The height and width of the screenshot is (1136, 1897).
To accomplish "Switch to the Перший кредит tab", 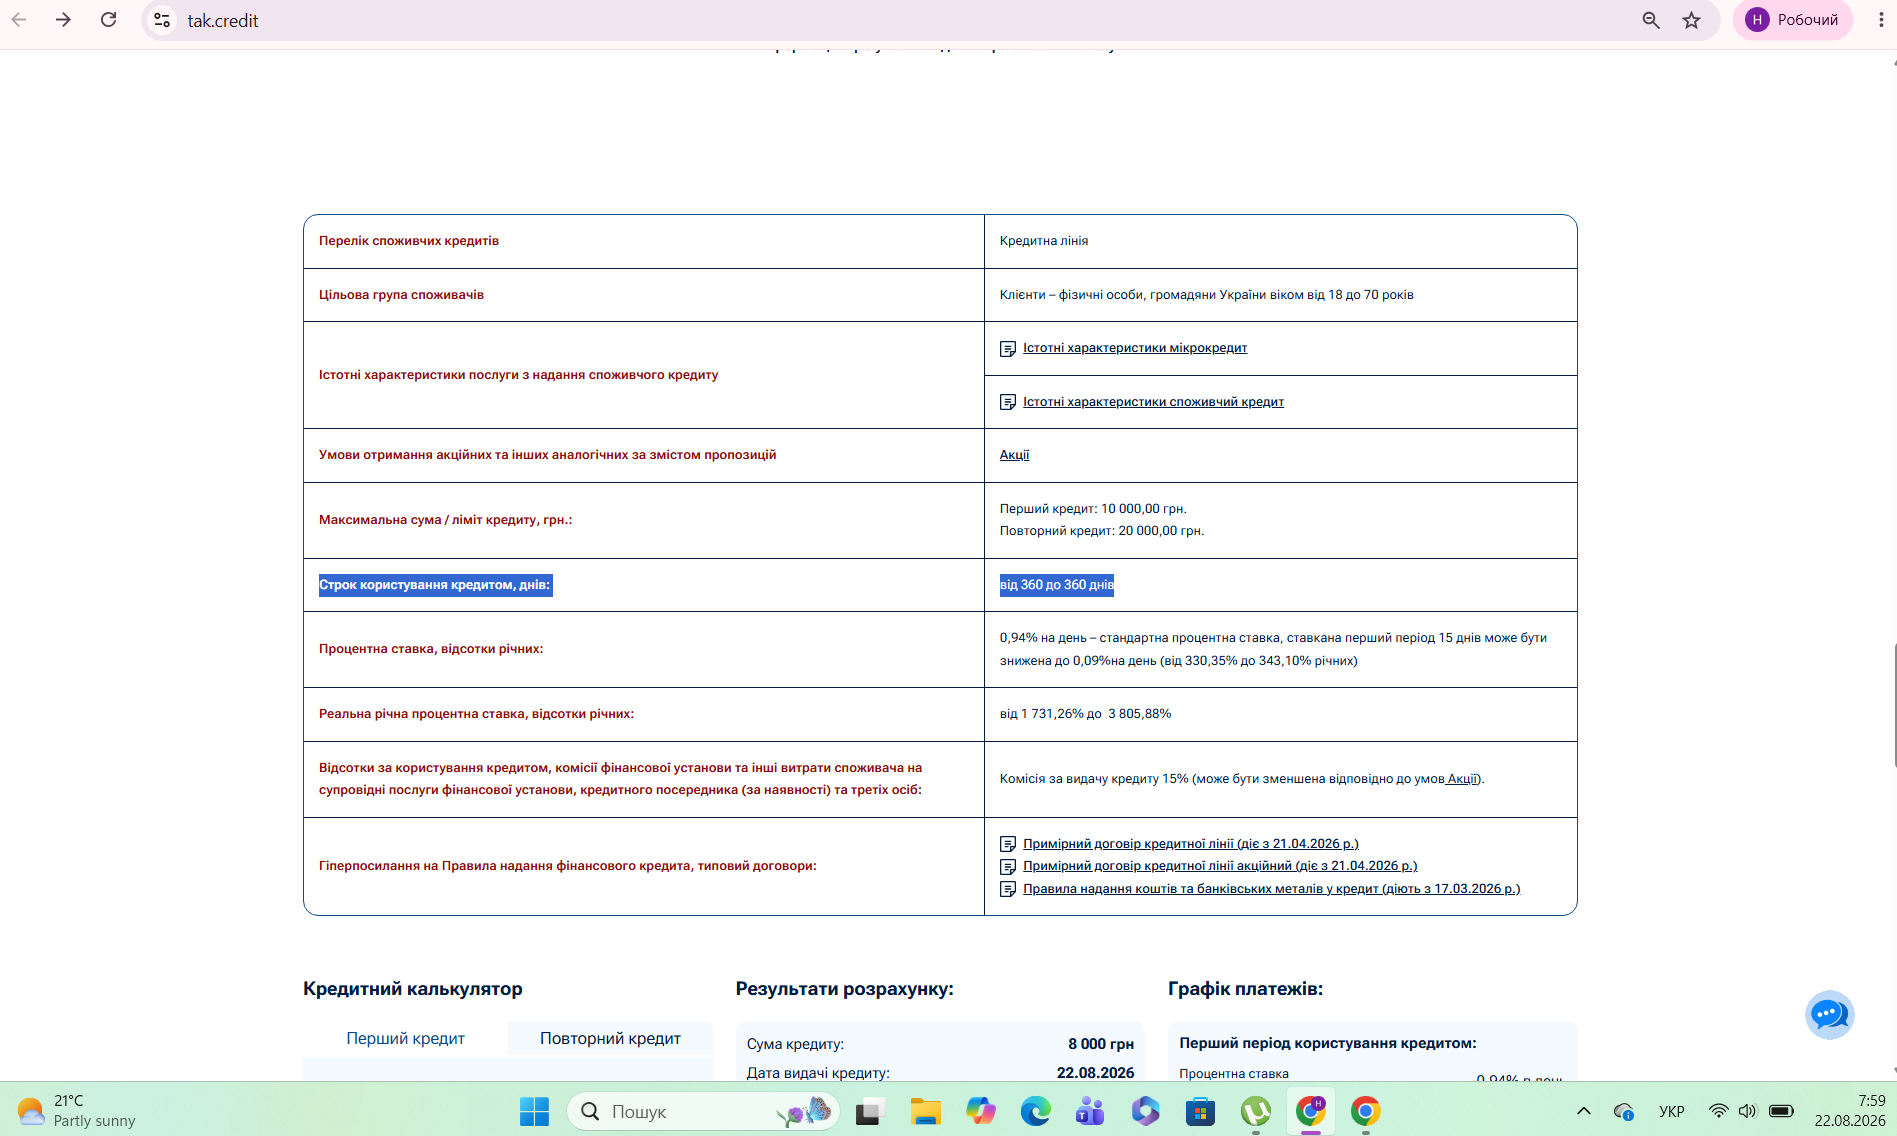I will (x=405, y=1039).
